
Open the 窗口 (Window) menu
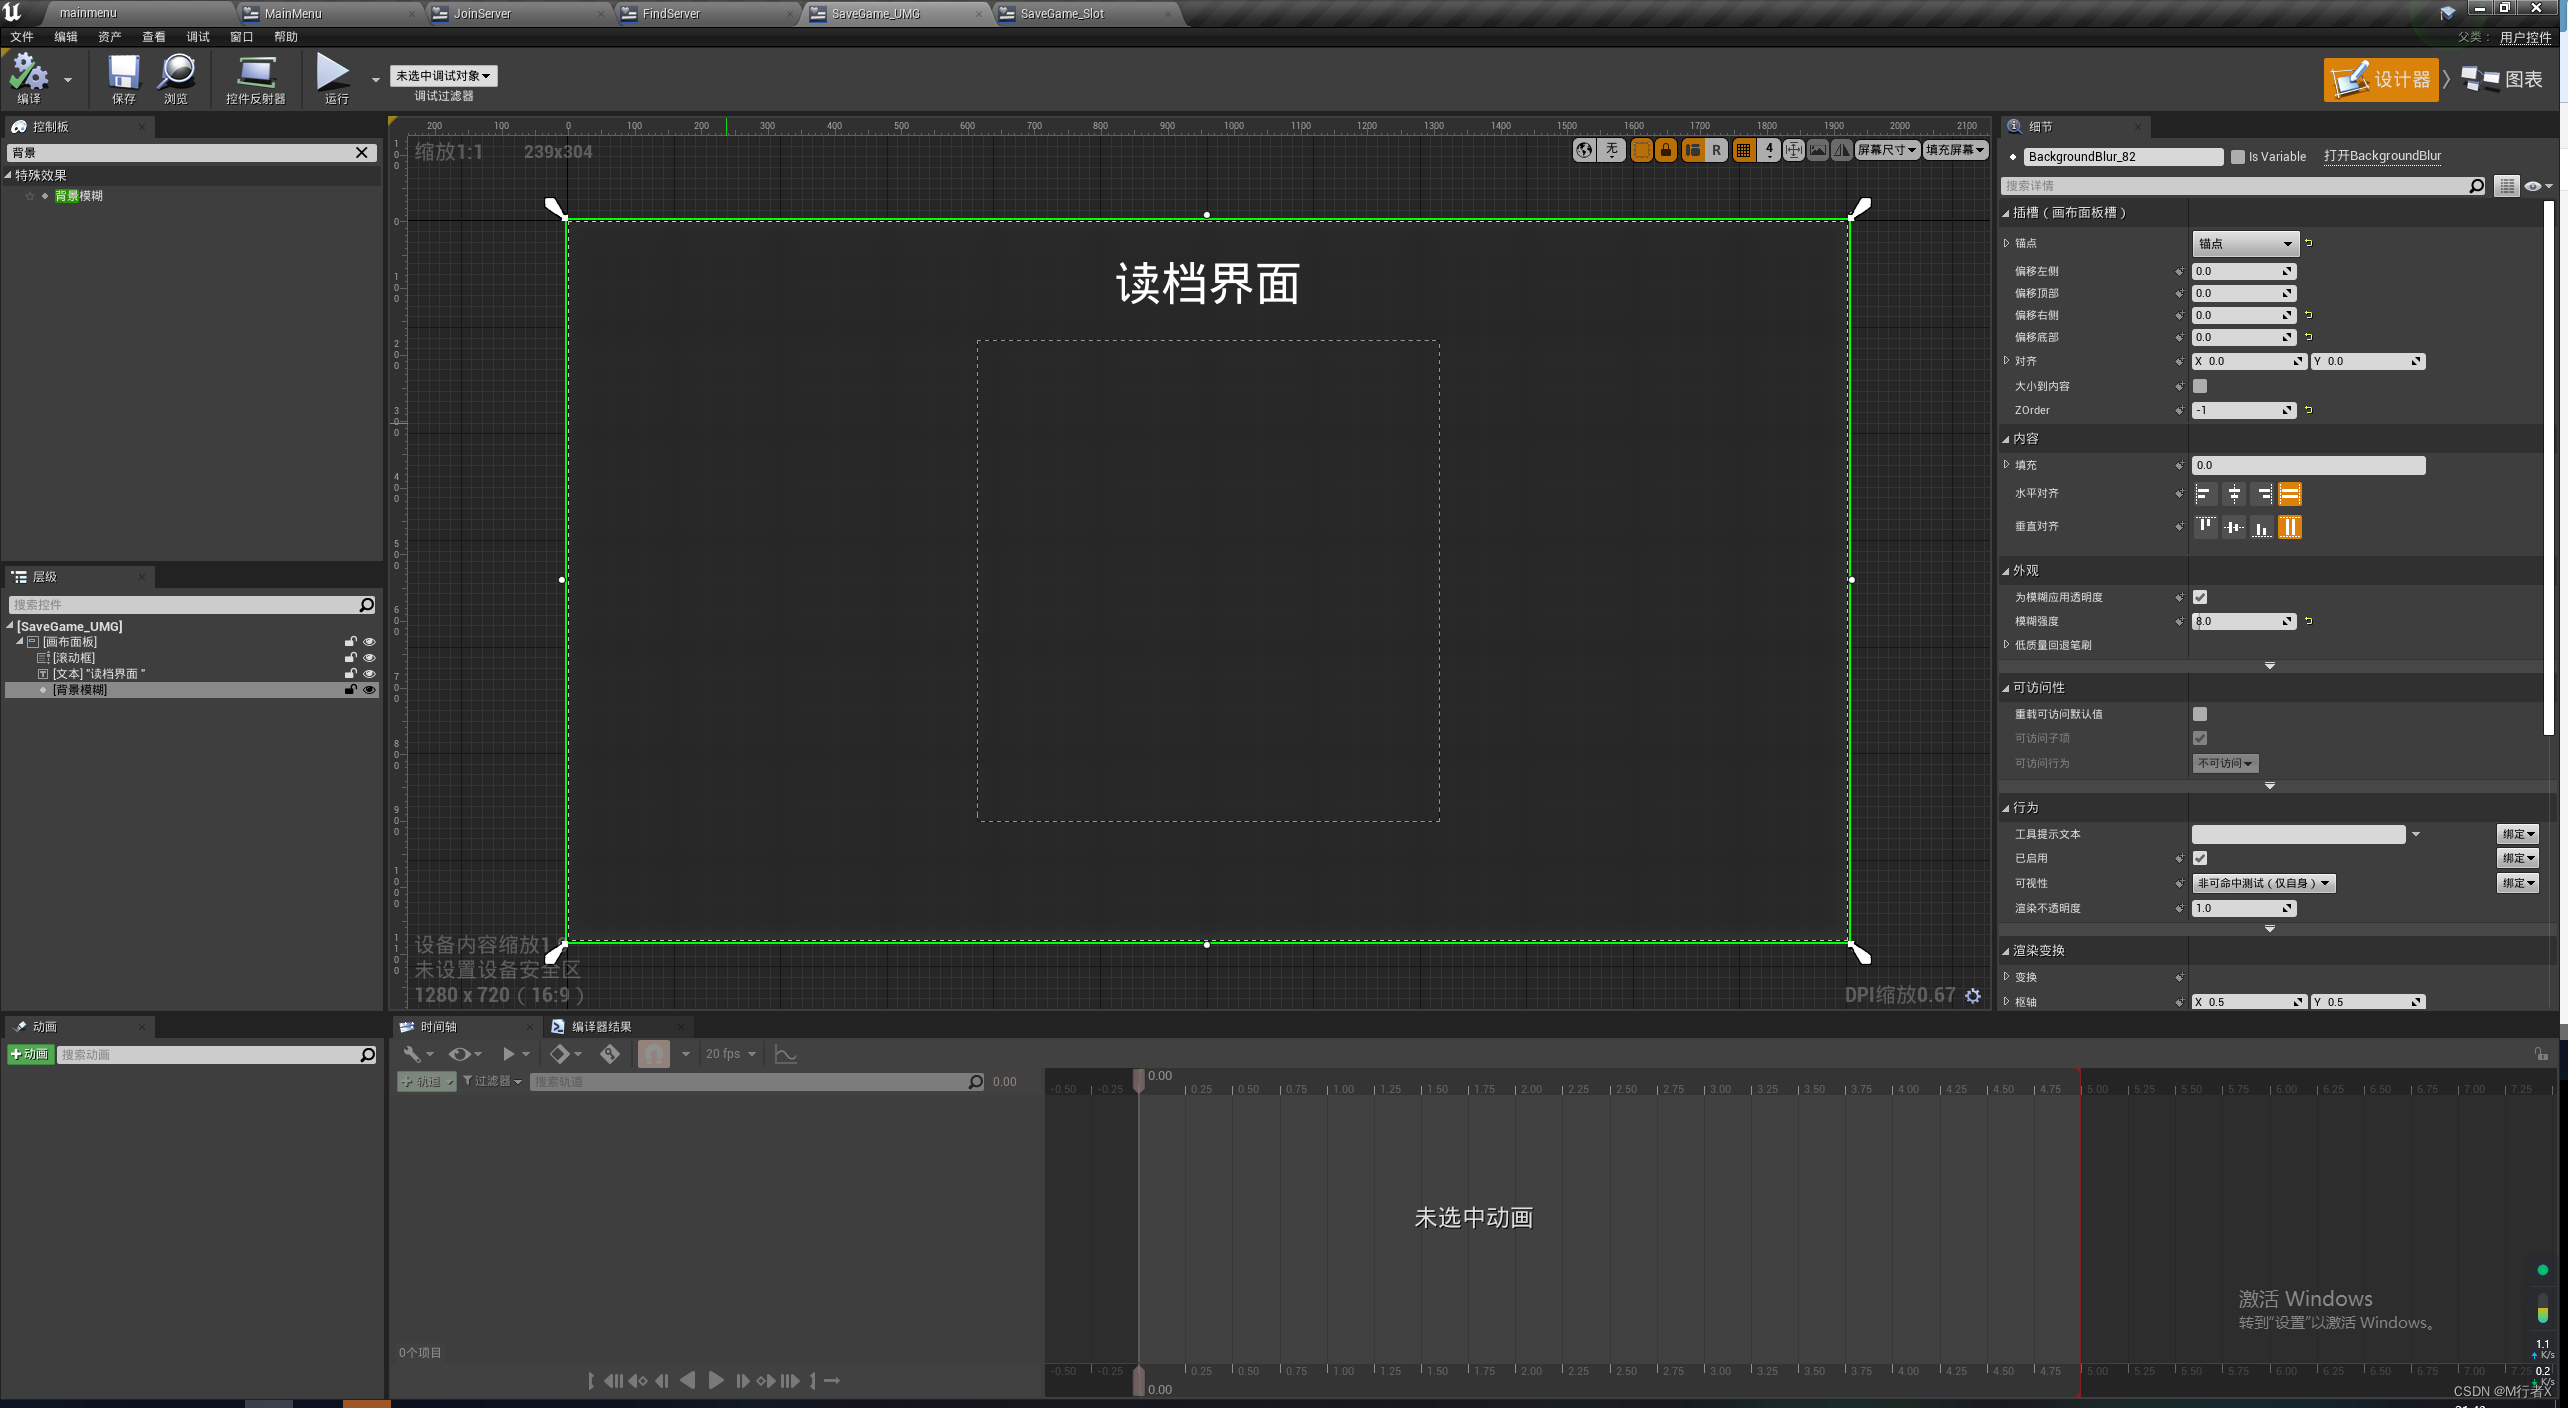click(241, 37)
